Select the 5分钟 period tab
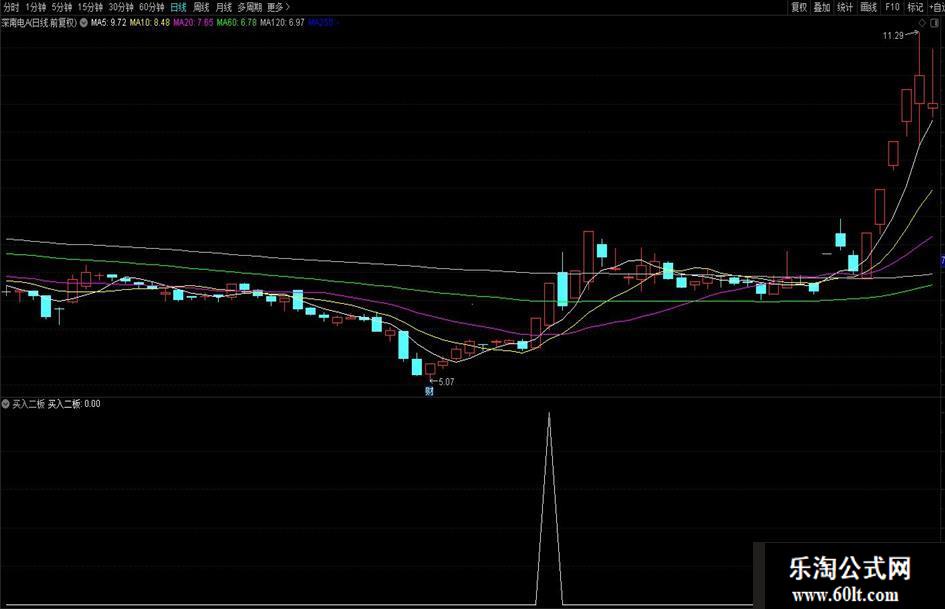Image resolution: width=945 pixels, height=609 pixels. [61, 7]
